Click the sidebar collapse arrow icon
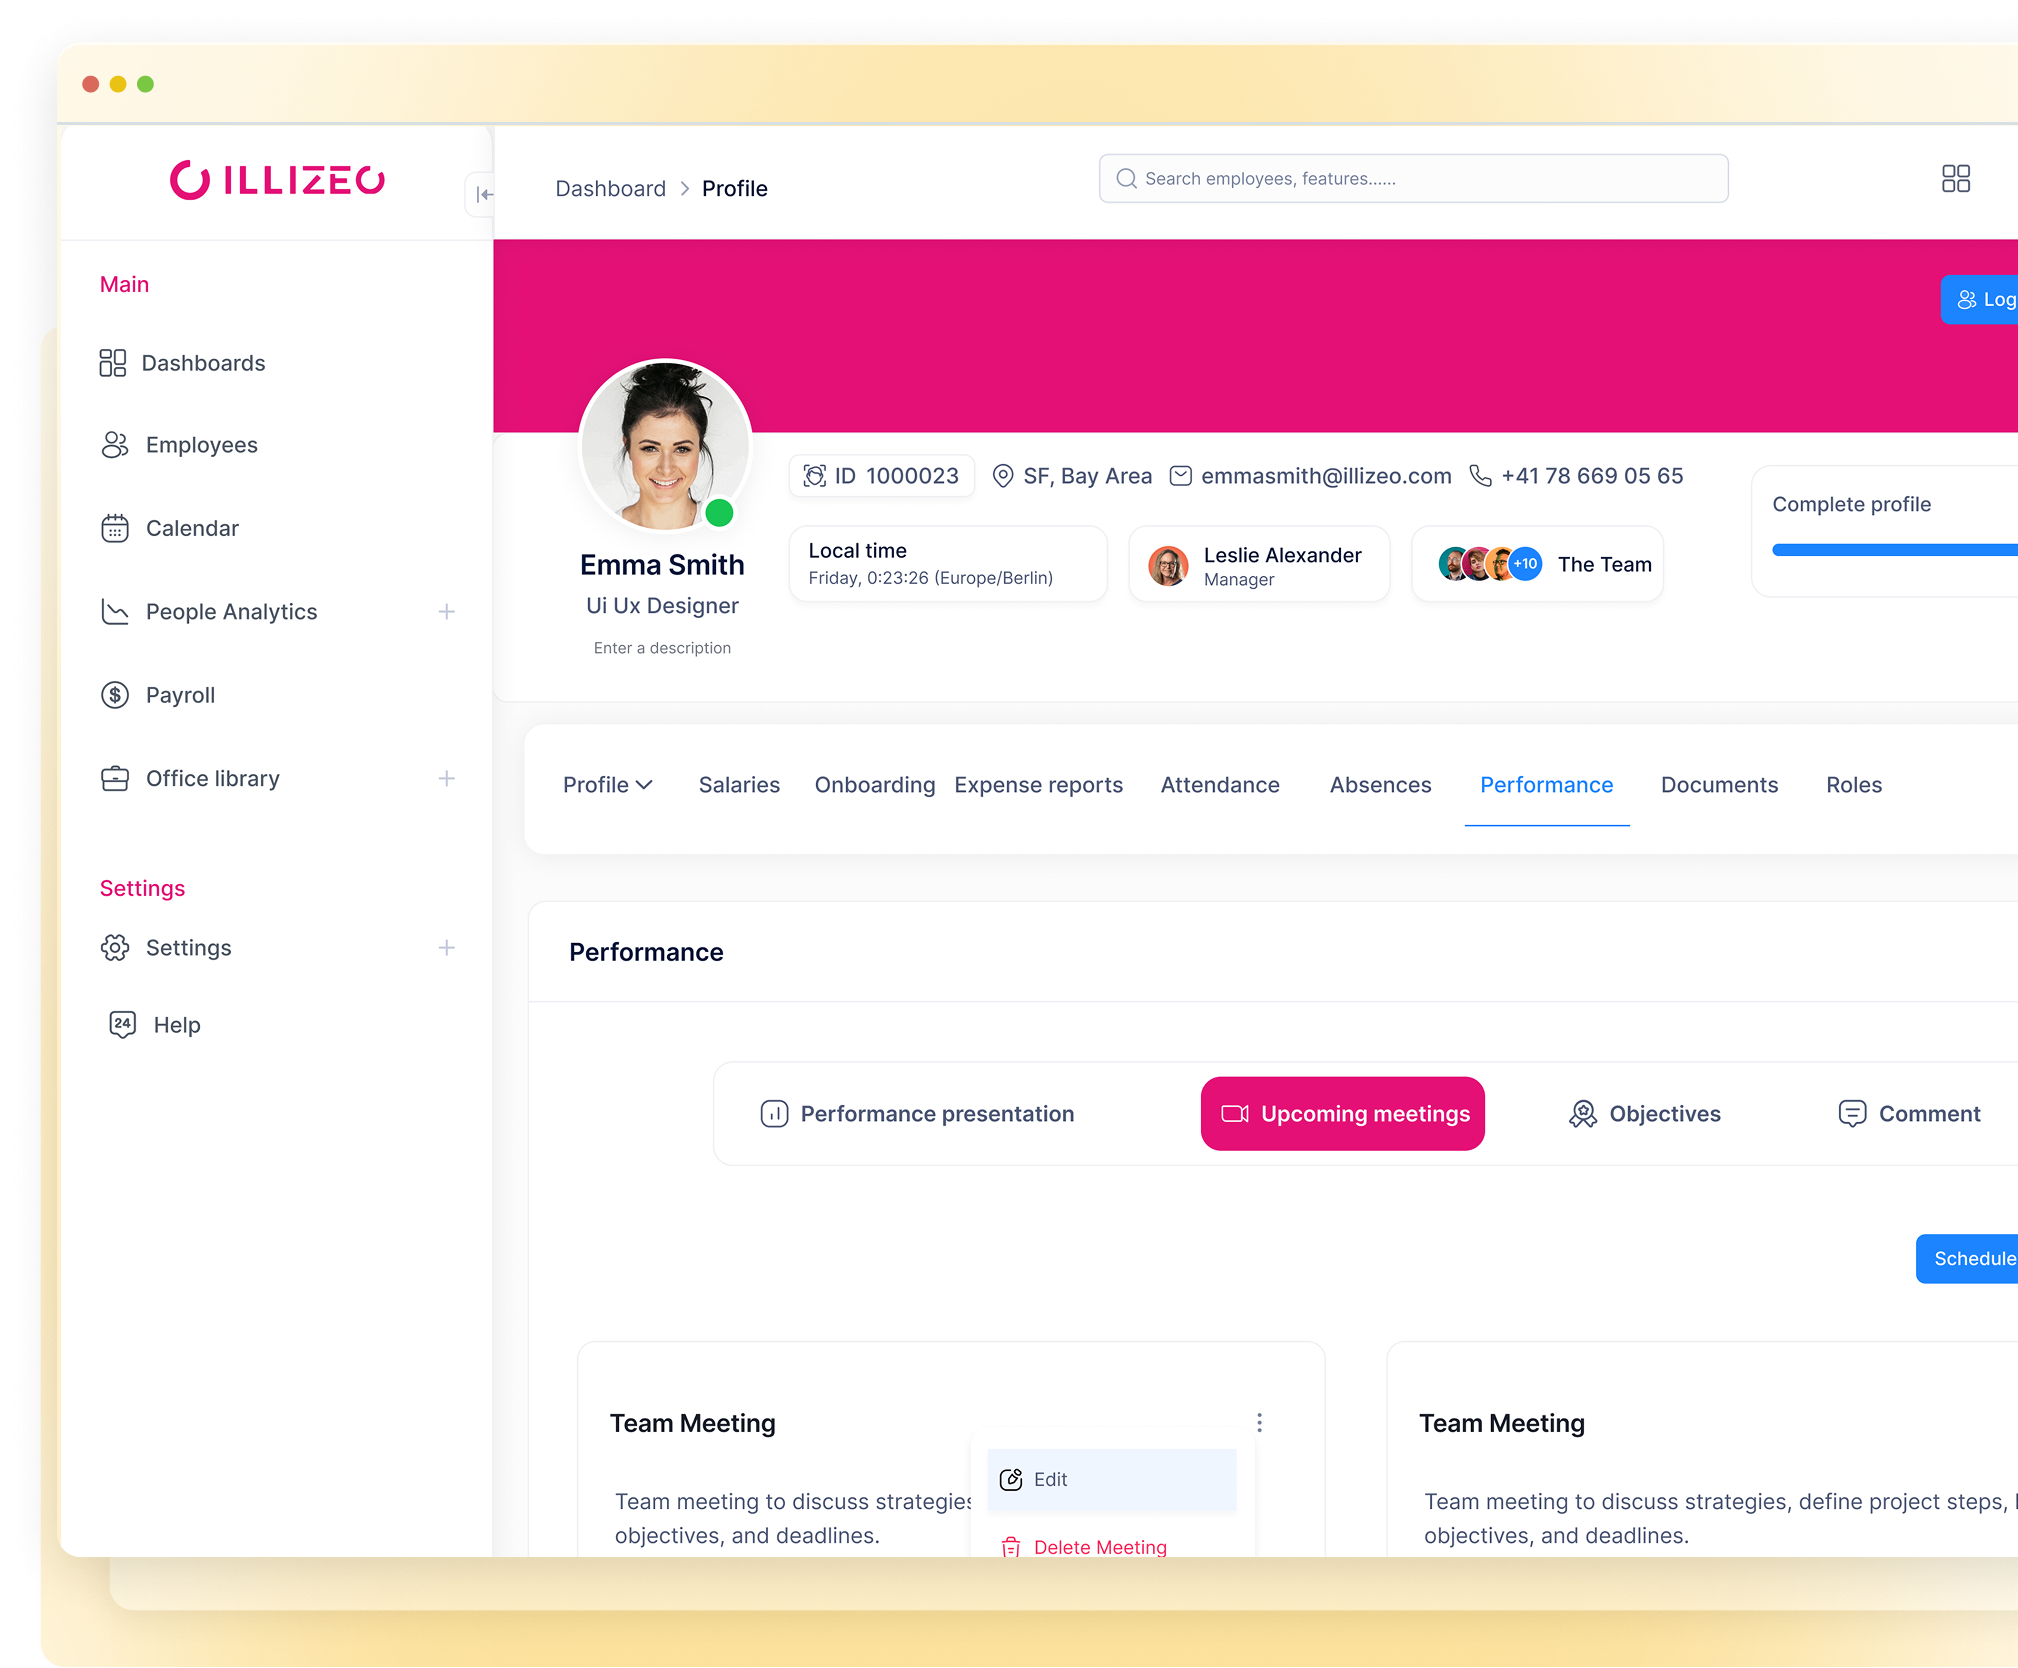Screen dimensions: 2018x1668 coord(484,194)
